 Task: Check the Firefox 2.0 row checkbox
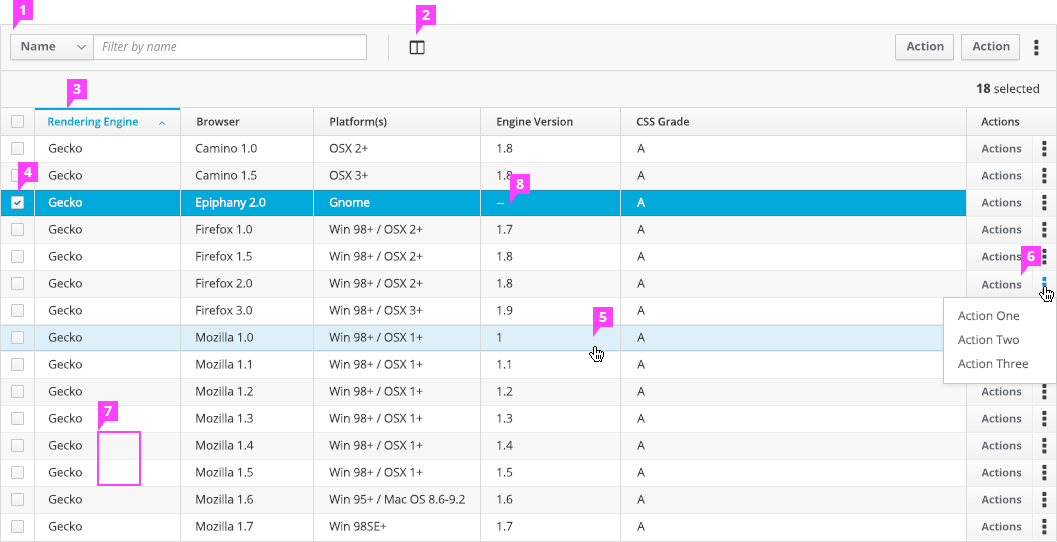[18, 284]
